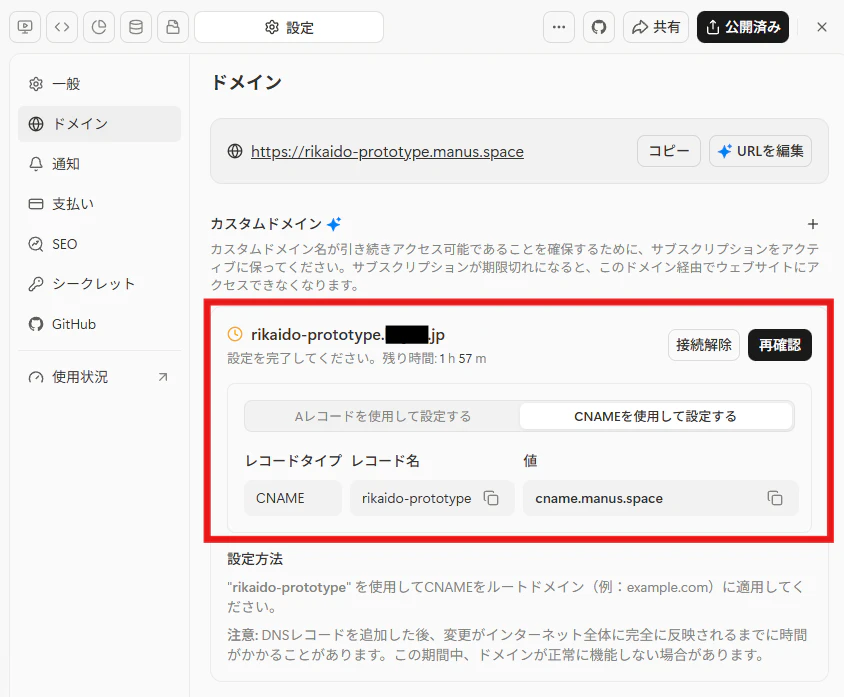The width and height of the screenshot is (844, 697).
Task: Open 使用状況 usage link in sidebar
Action: 100,377
